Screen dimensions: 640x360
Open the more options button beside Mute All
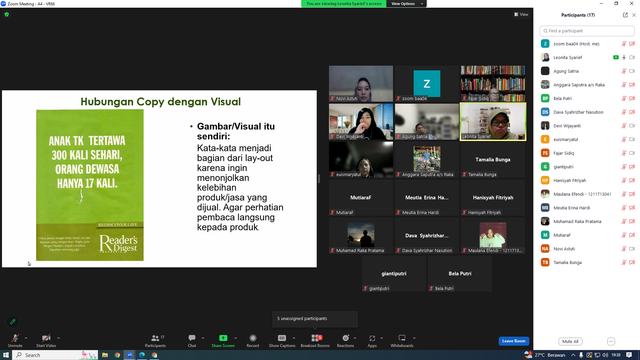pyautogui.click(x=611, y=341)
